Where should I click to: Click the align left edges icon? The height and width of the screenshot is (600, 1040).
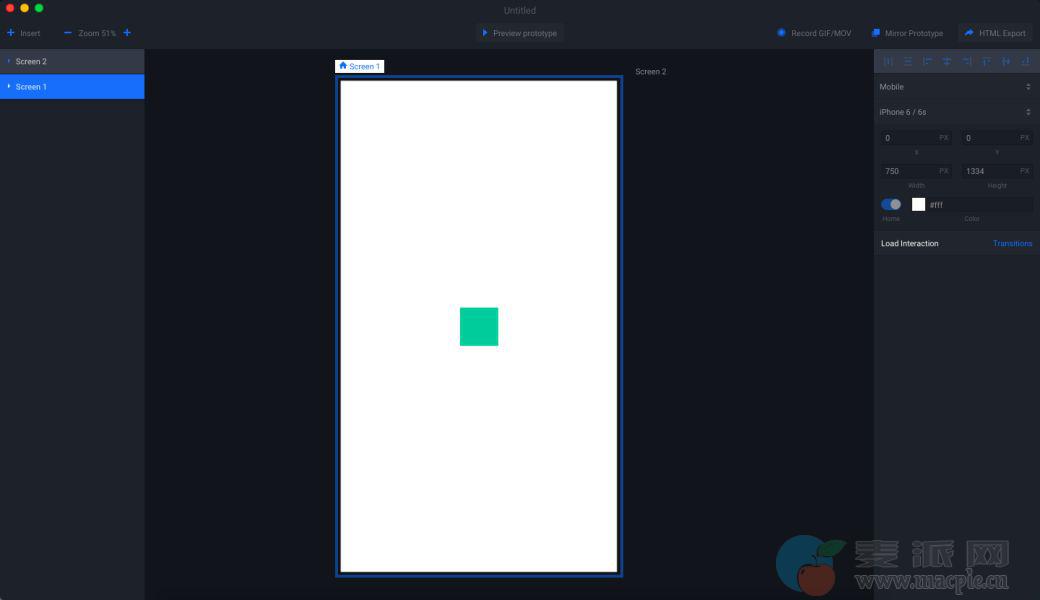927,61
